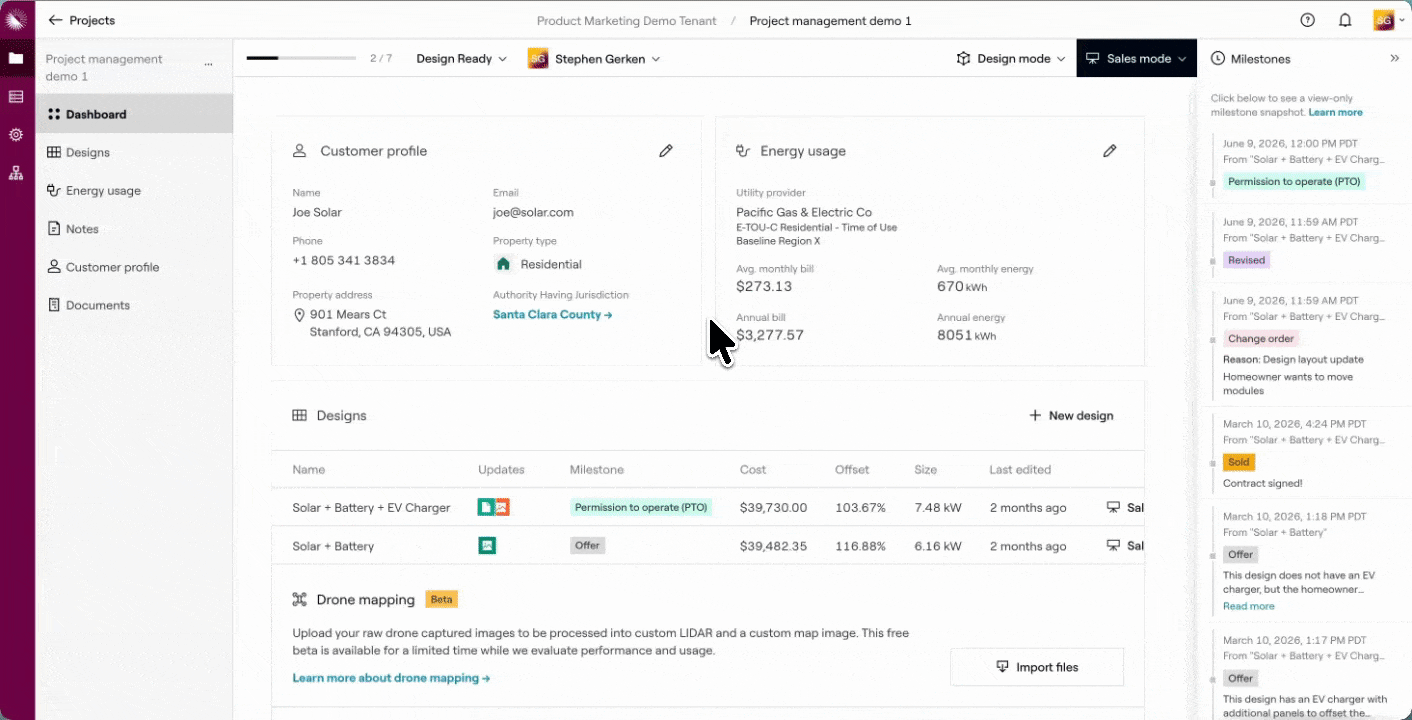Sort designs by Last edited column
The width and height of the screenshot is (1412, 720).
pyautogui.click(x=1019, y=470)
